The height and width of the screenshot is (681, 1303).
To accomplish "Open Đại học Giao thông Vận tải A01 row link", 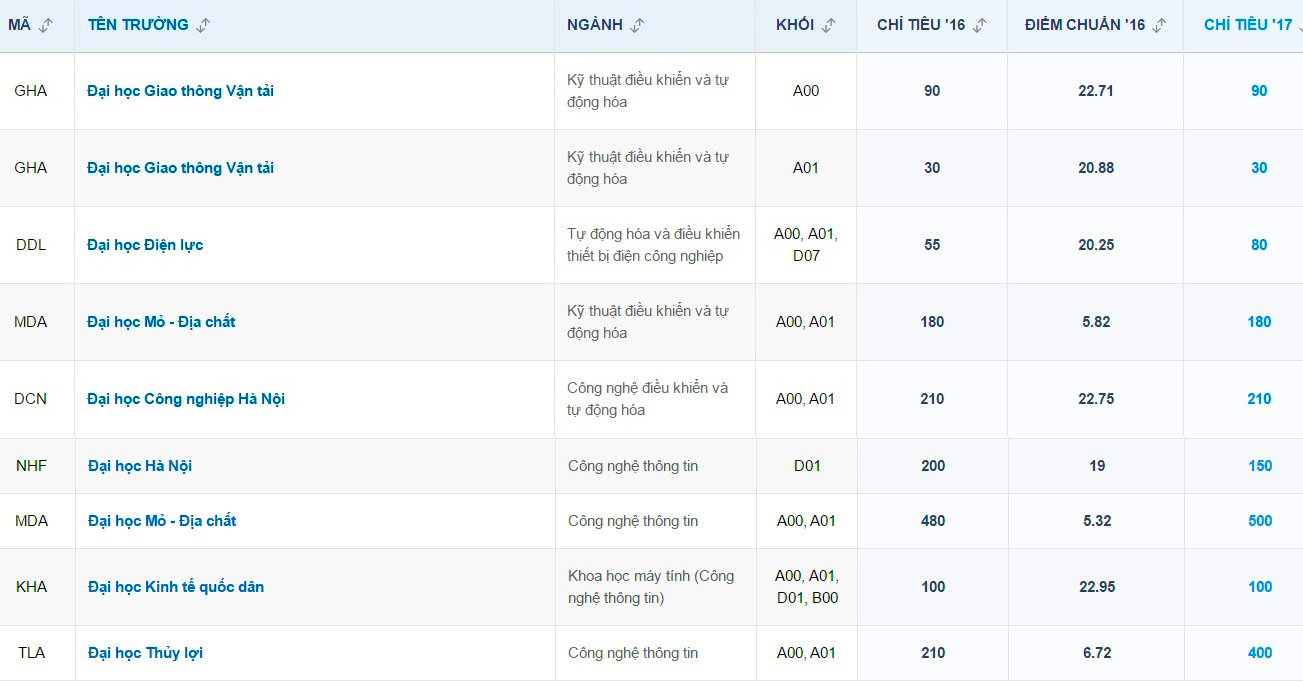I will click(180, 168).
